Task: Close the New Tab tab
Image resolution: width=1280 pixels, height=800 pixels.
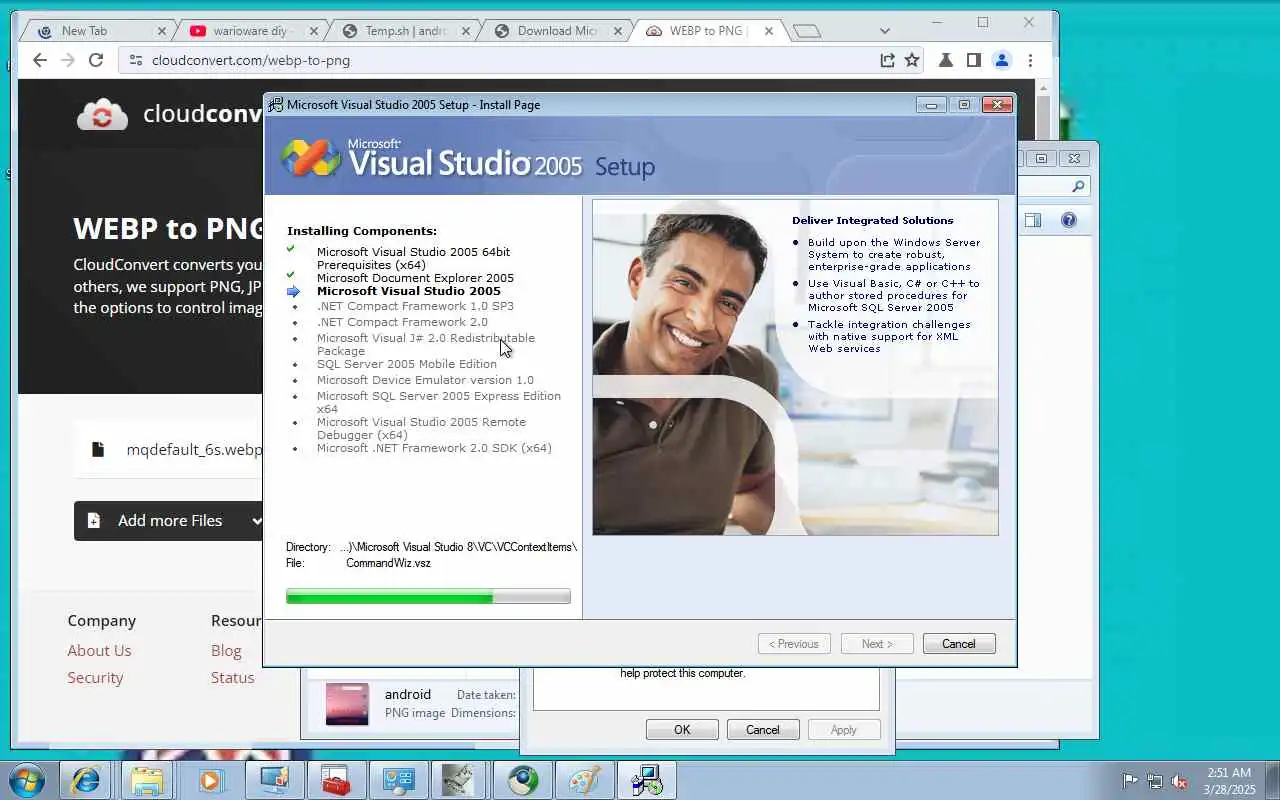Action: (x=161, y=31)
